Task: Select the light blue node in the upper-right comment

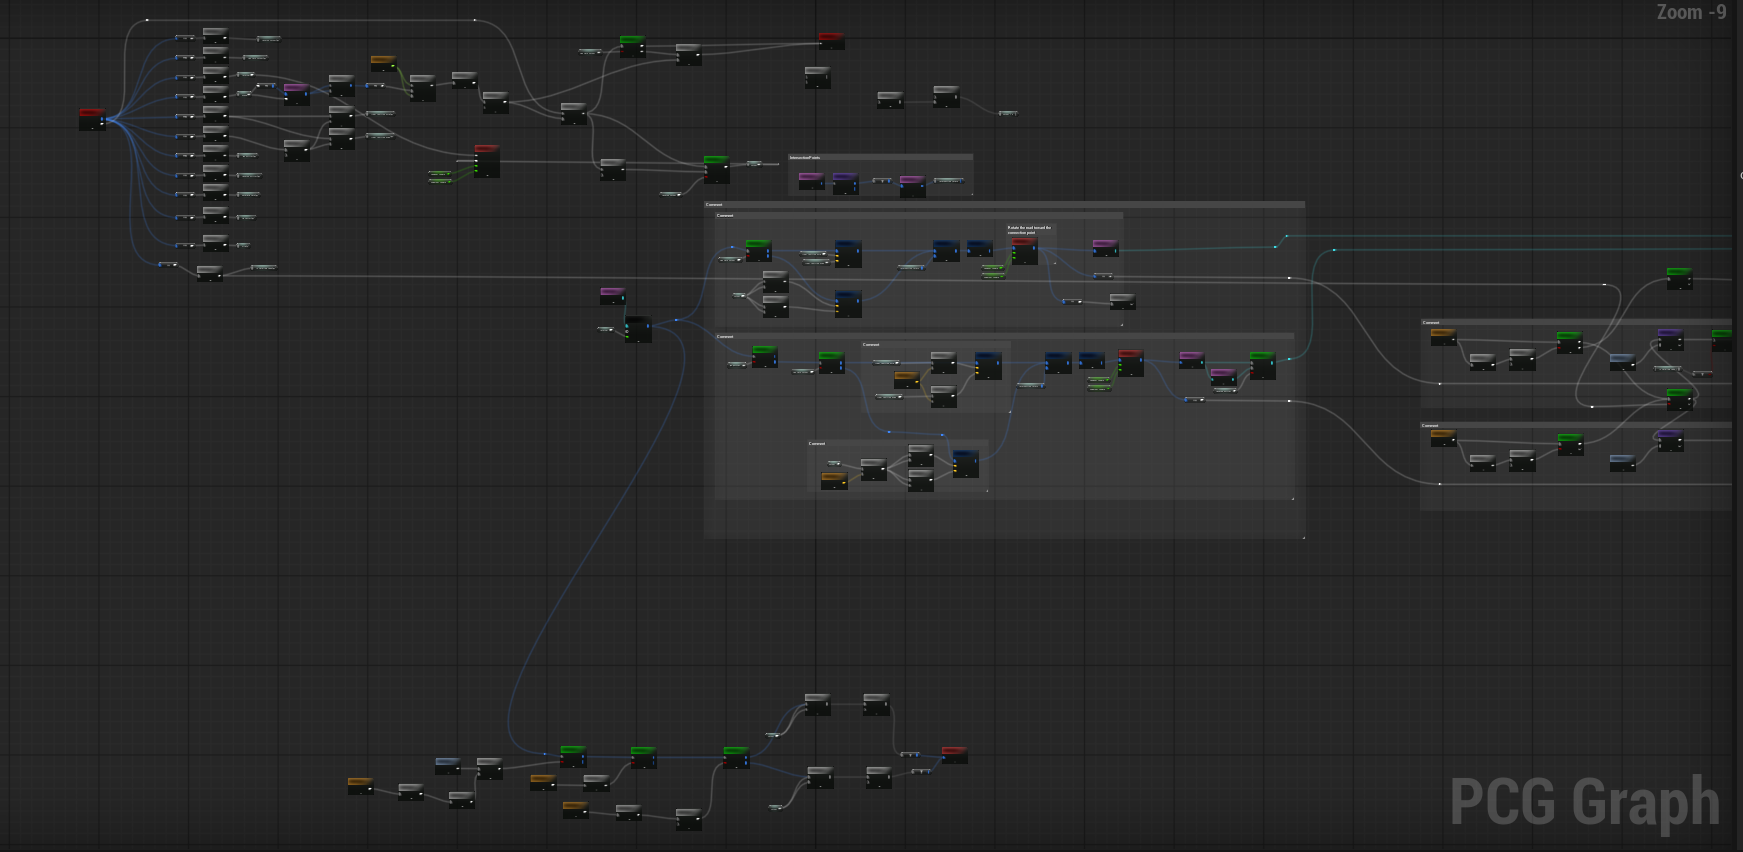Action: click(1622, 362)
